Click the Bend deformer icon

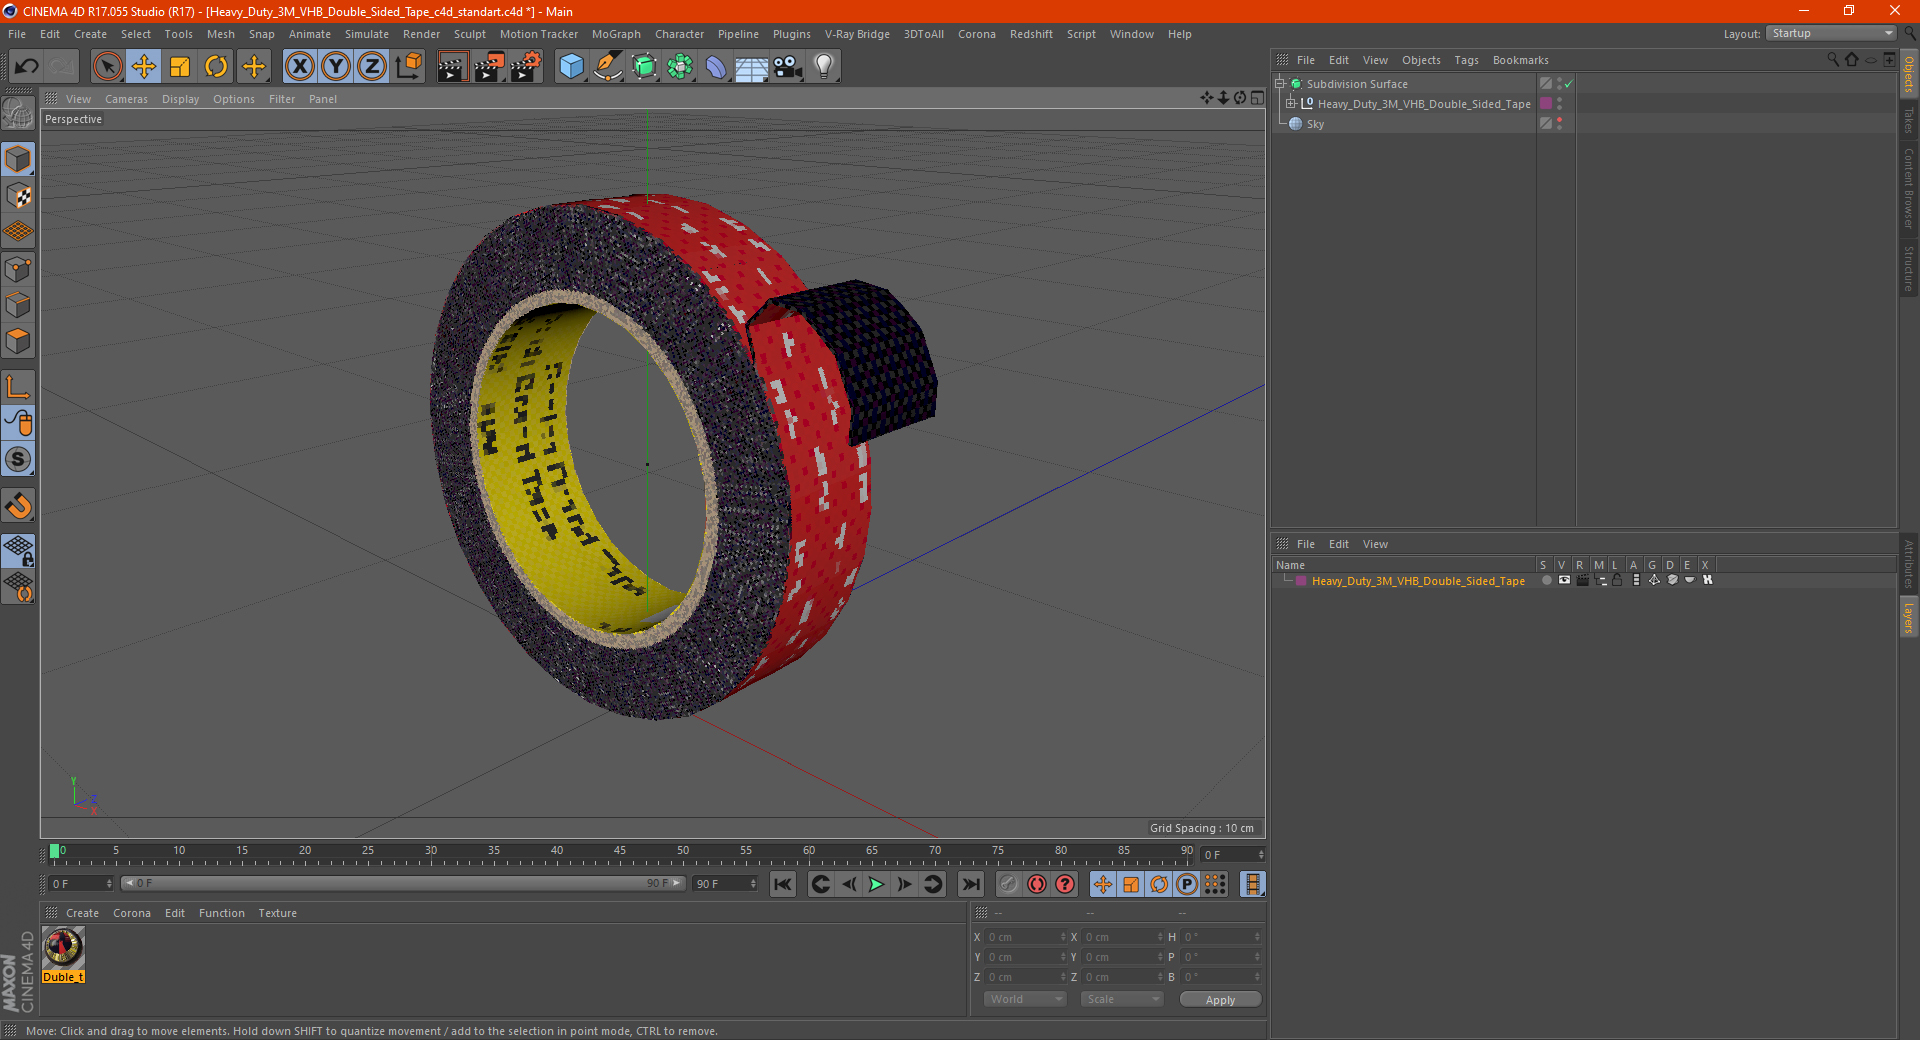point(716,67)
